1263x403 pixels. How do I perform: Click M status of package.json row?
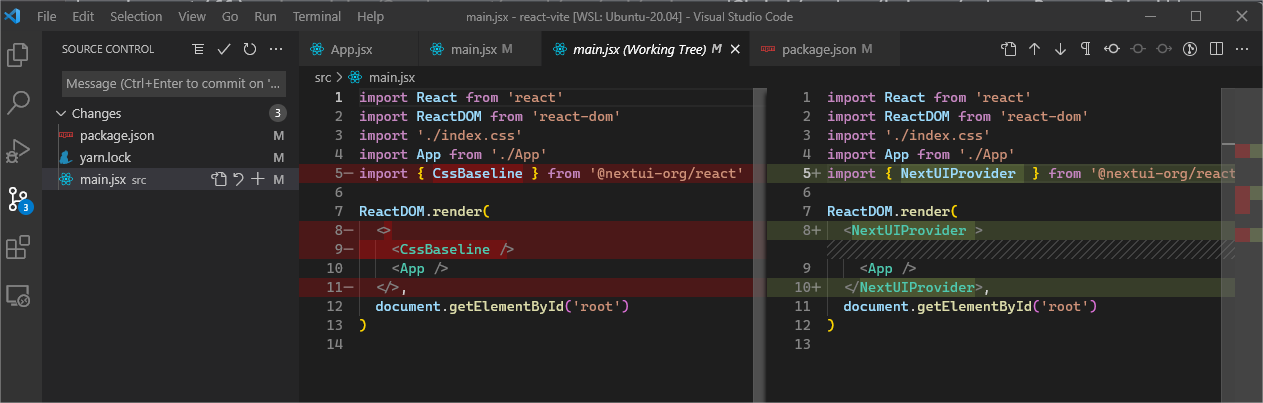pos(279,135)
